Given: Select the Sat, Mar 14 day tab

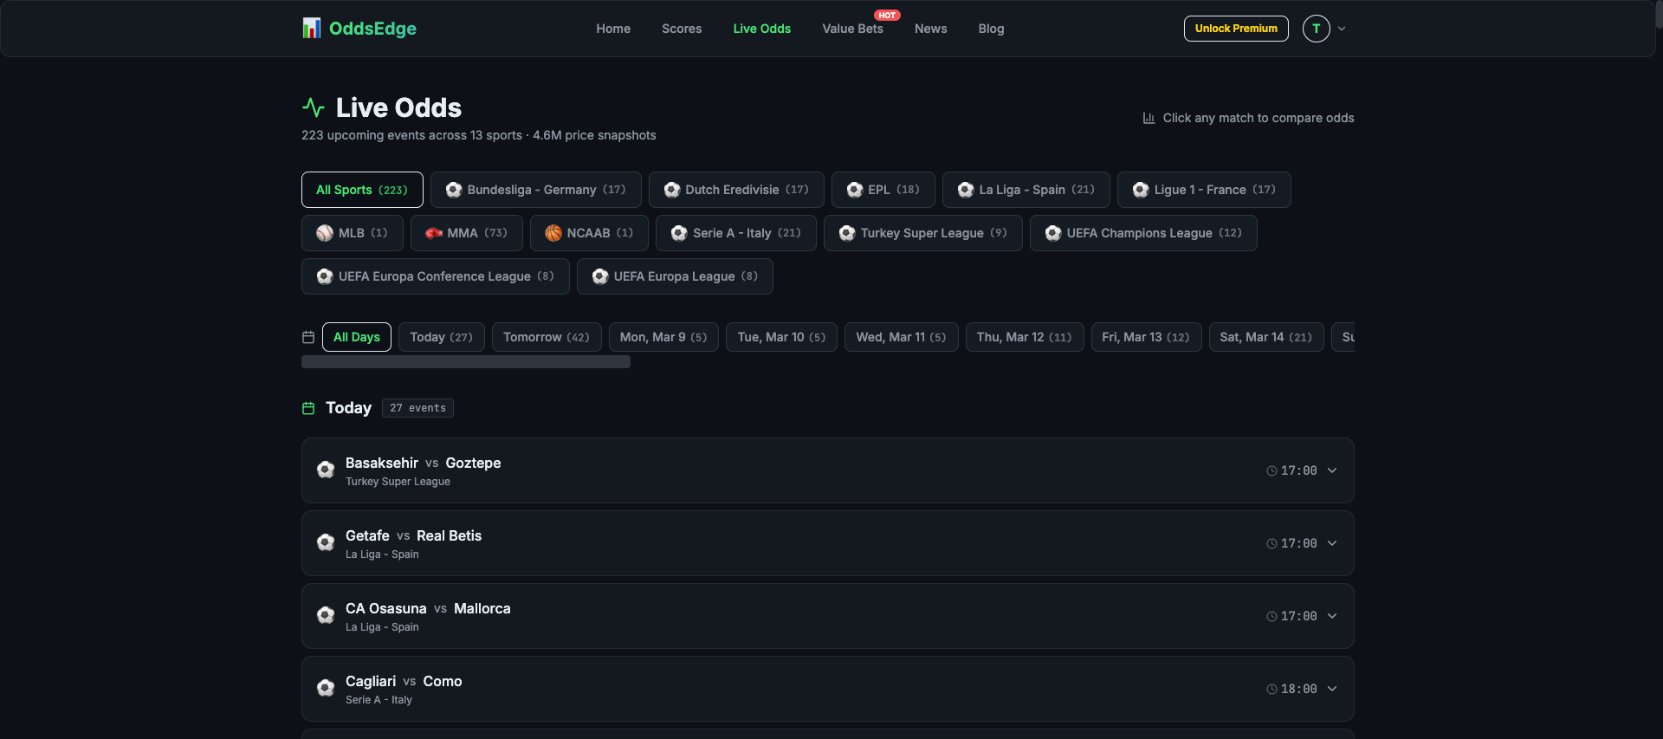Looking at the screenshot, I should pyautogui.click(x=1266, y=337).
